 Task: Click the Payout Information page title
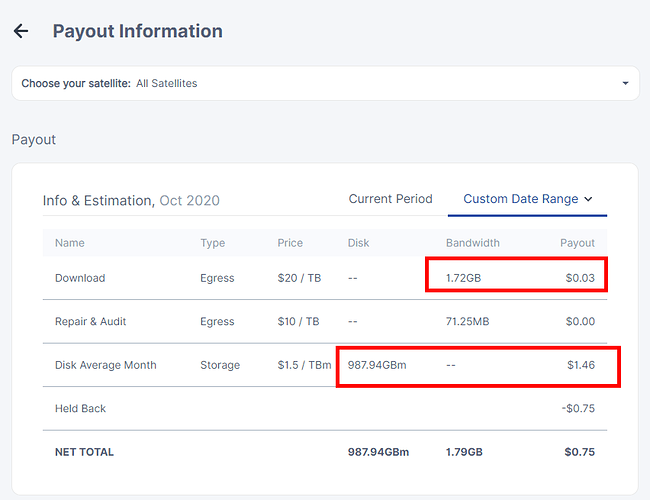[x=138, y=31]
